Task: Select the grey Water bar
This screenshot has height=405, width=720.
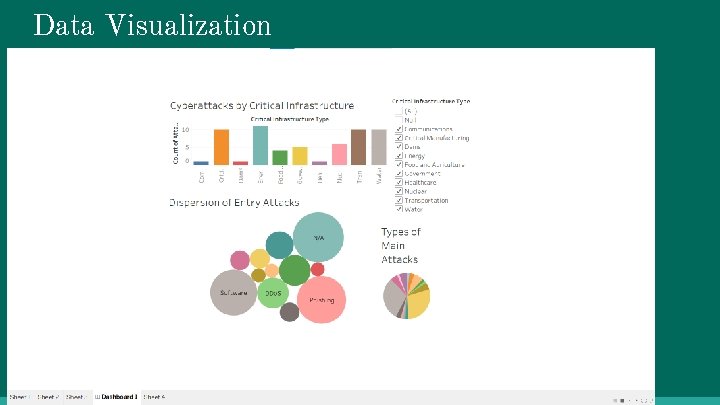Action: coord(379,147)
